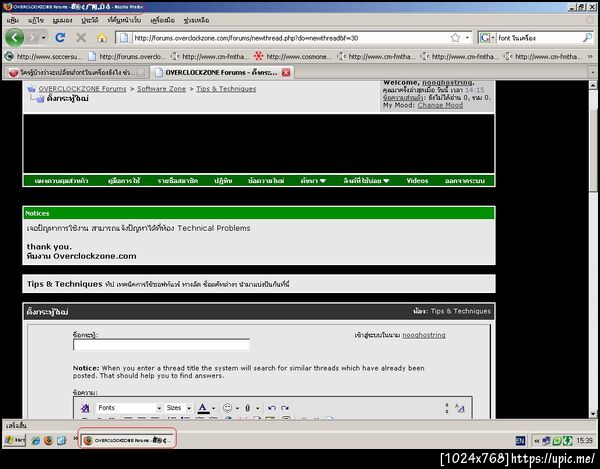Reload the current page
The image size is (600, 469).
60,37
